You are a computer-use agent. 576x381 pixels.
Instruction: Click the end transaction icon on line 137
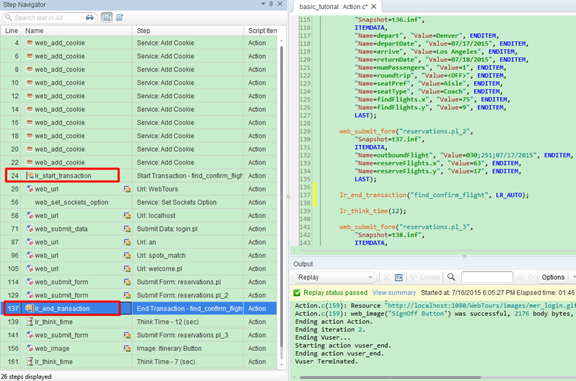tap(29, 309)
